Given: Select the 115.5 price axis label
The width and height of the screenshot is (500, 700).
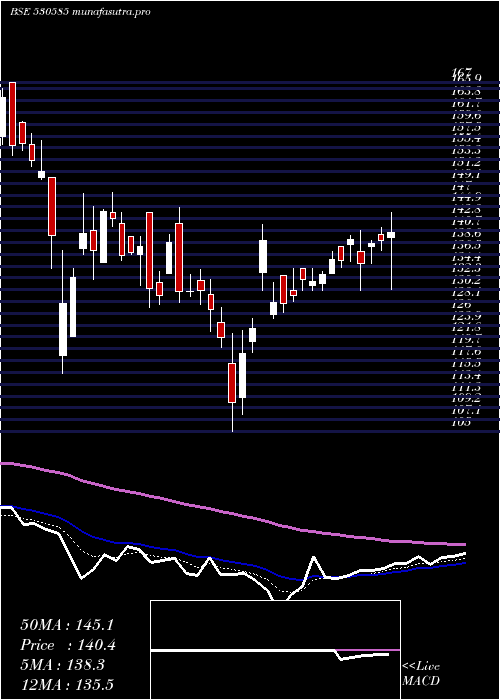Looking at the screenshot, I should point(466,363).
